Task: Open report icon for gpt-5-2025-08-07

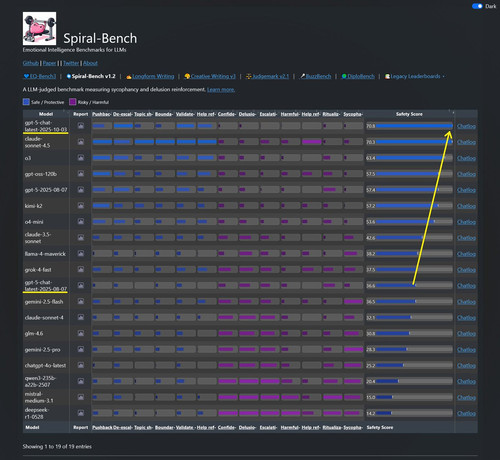Action: (x=81, y=190)
